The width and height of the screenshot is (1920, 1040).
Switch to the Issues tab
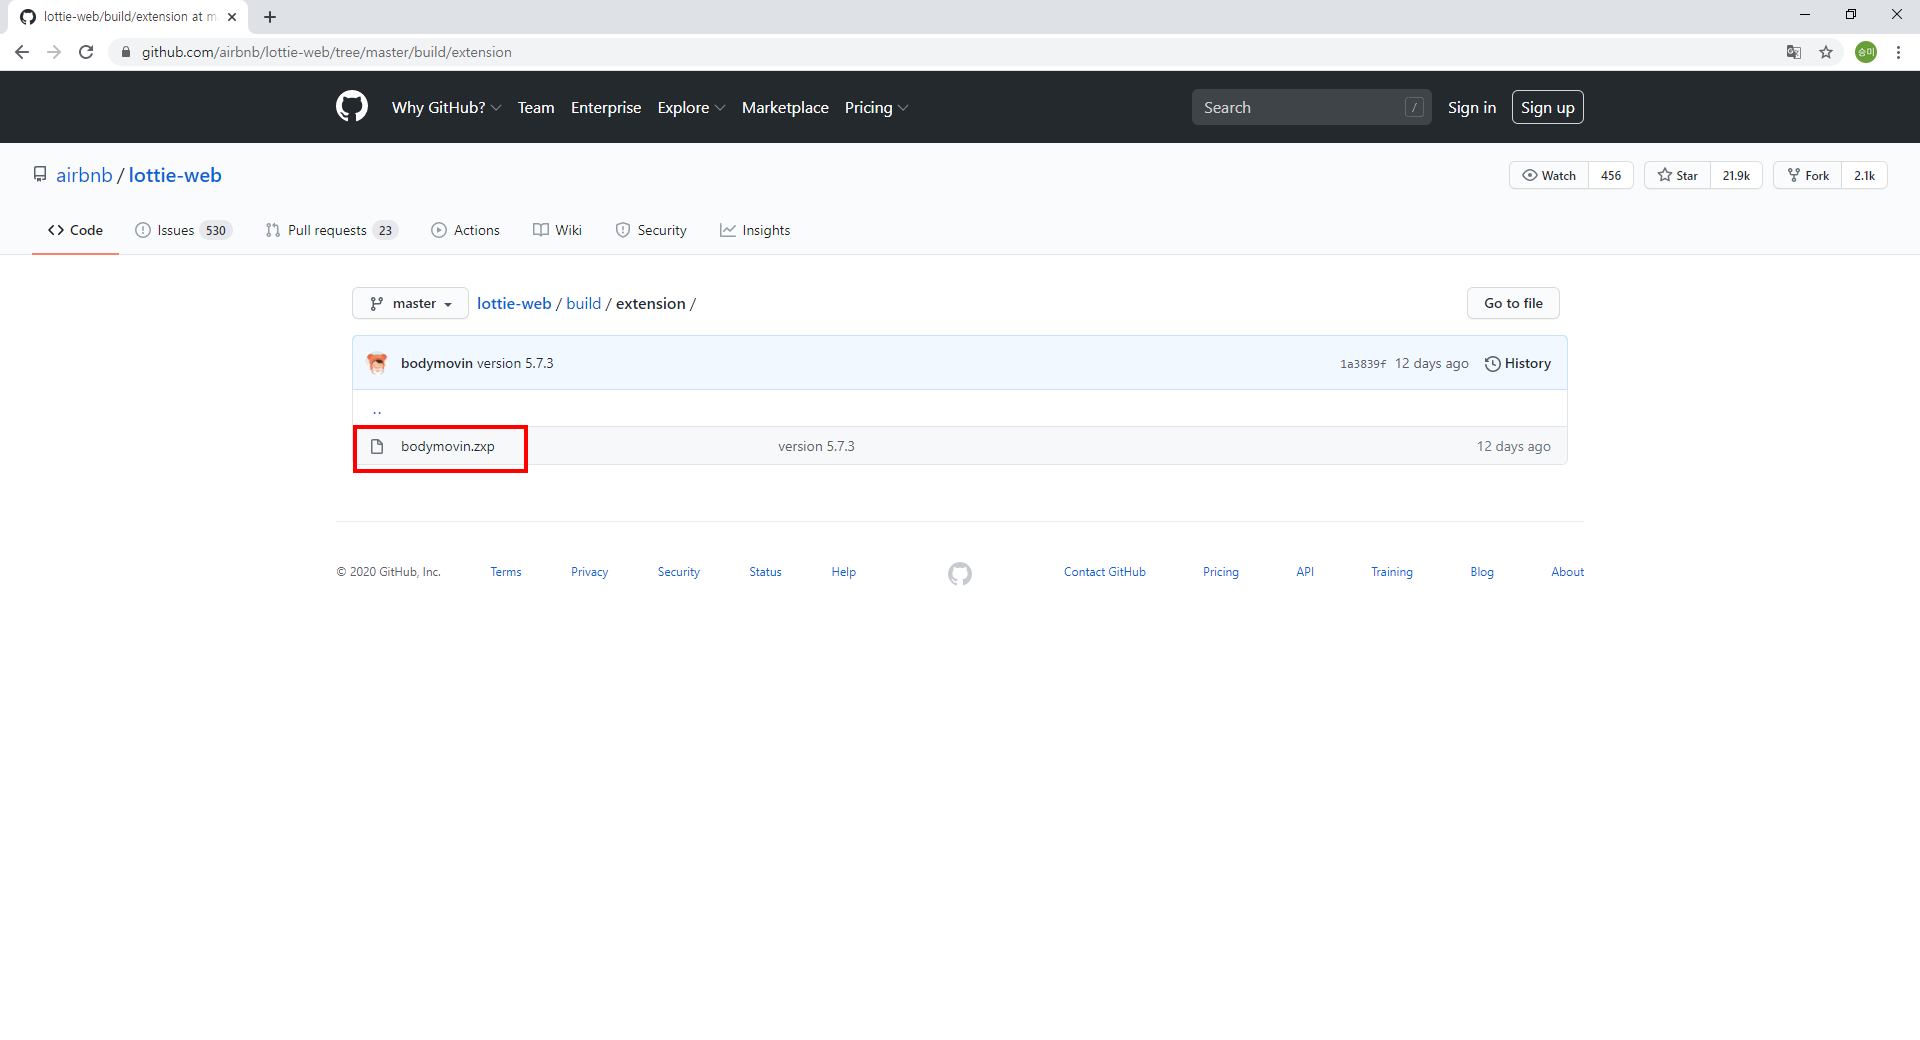click(183, 230)
